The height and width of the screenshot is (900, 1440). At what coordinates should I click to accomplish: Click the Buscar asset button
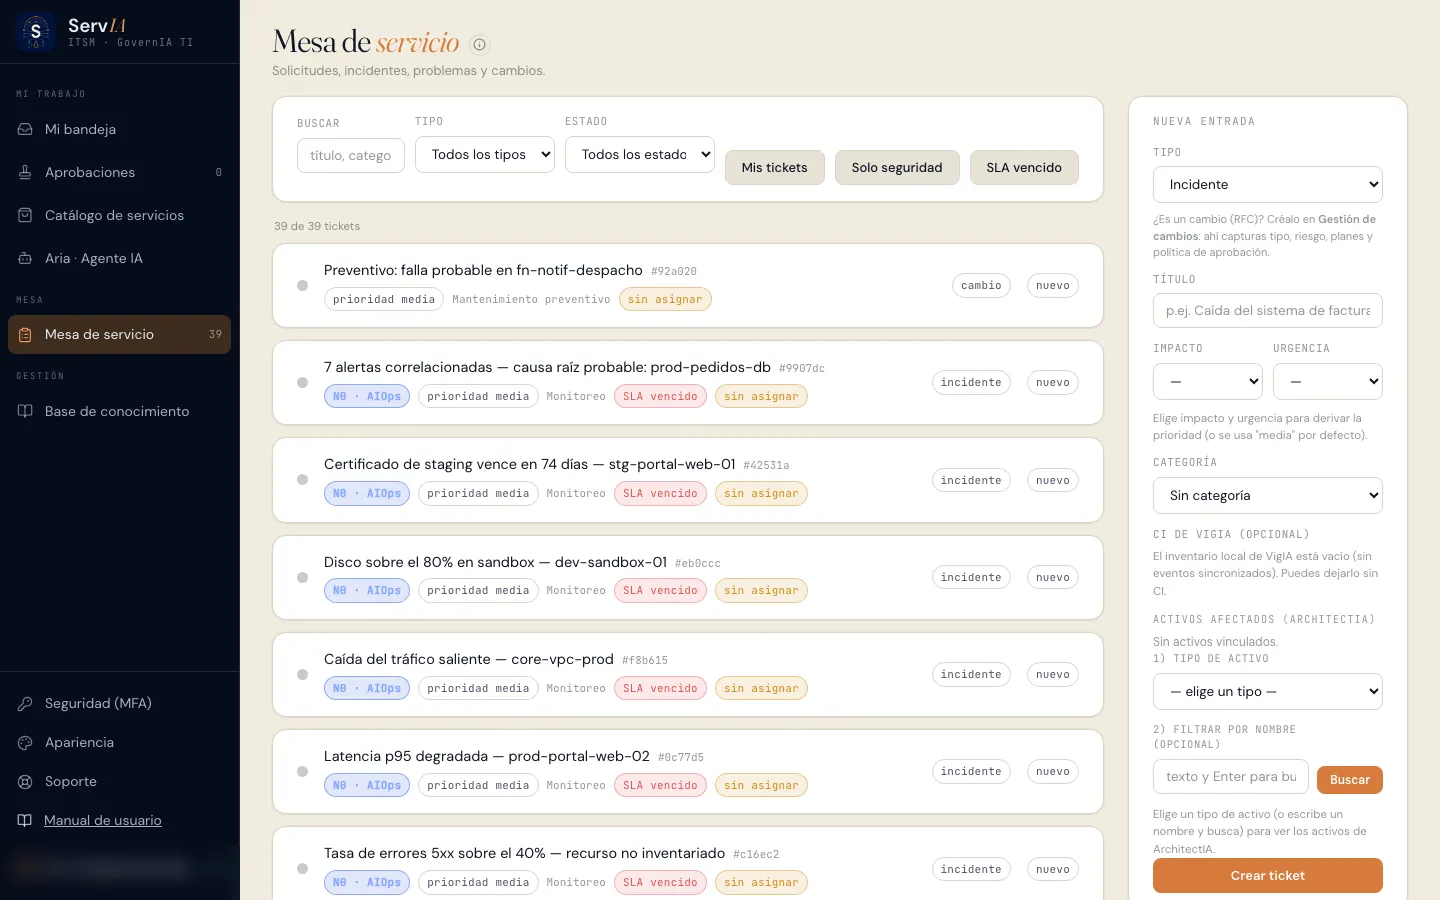[1350, 780]
